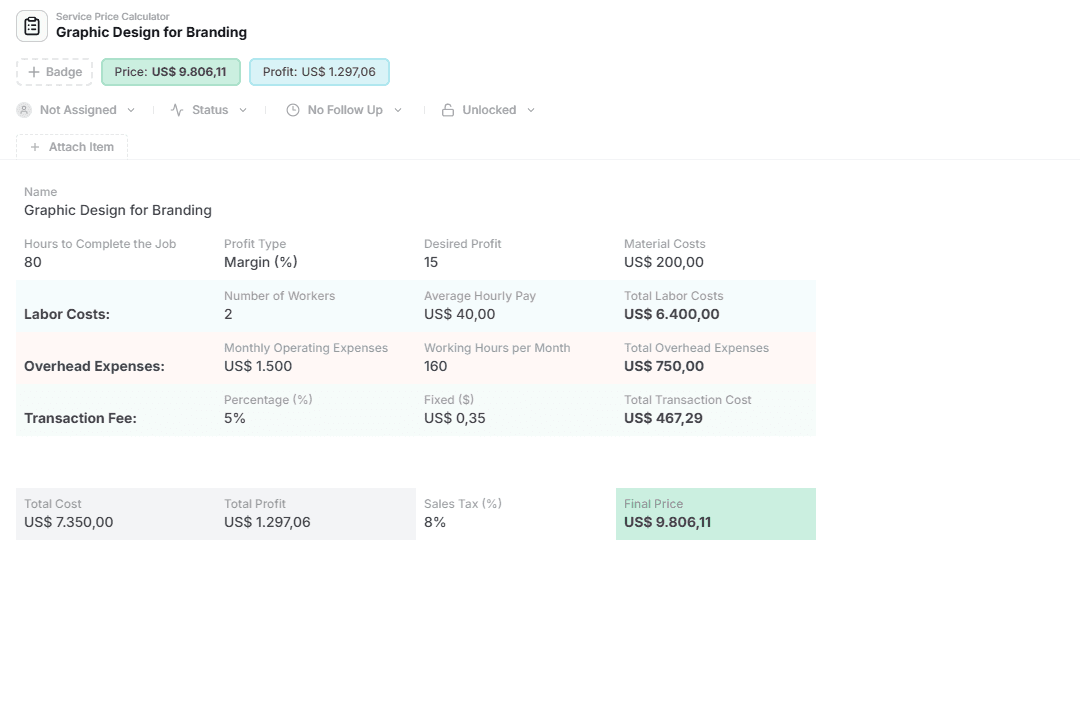Click Total Overhead Expenses US$ 750,00
This screenshot has width=1080, height=720.
click(x=664, y=367)
